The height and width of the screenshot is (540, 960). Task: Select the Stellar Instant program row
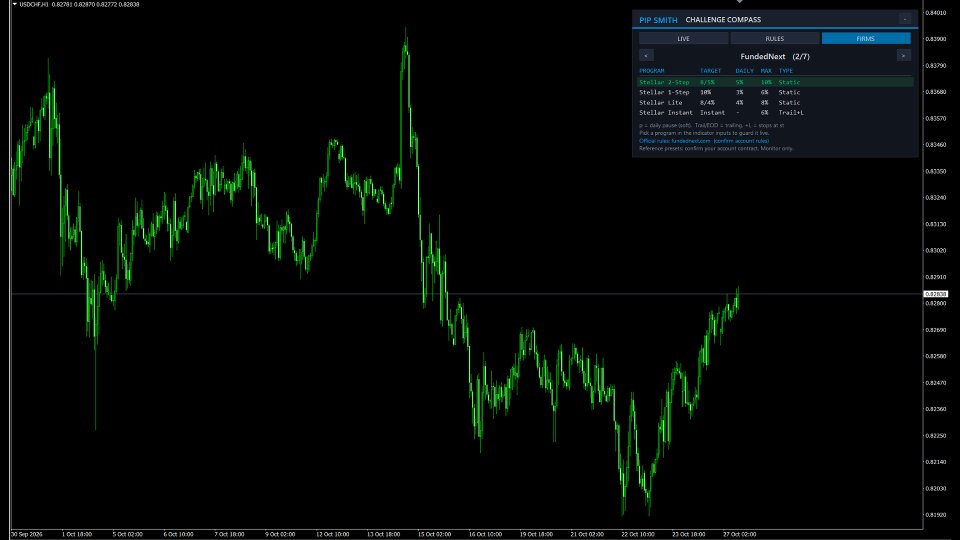(x=776, y=113)
